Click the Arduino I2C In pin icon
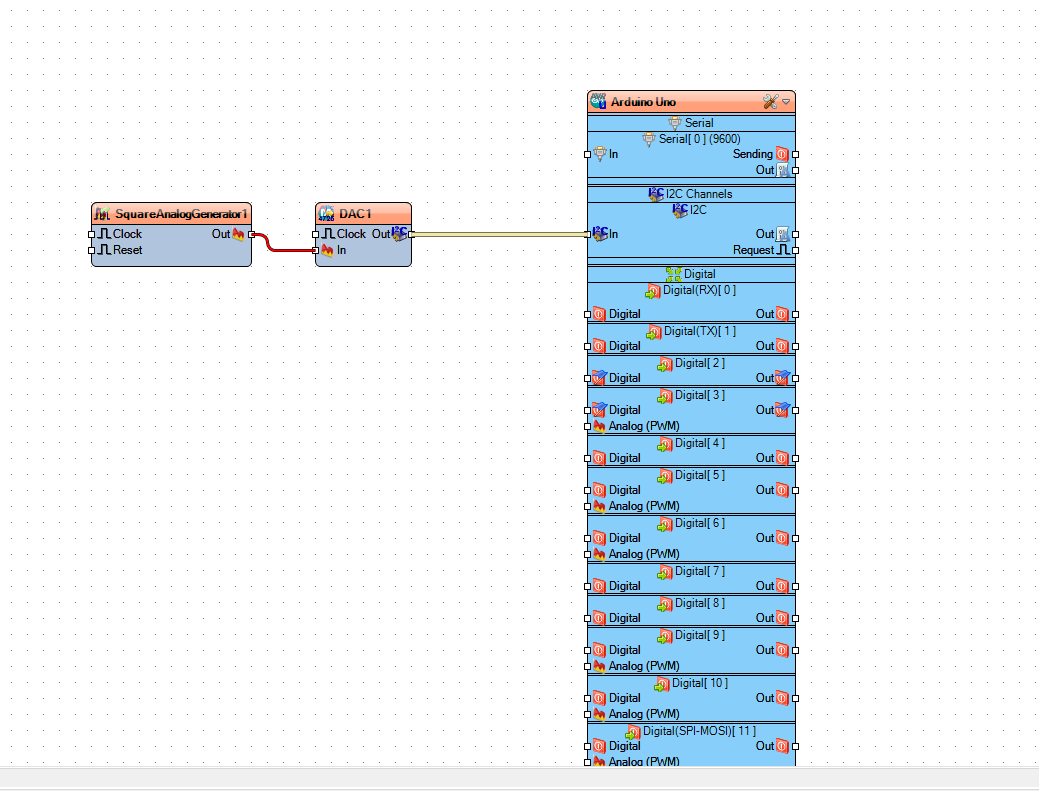This screenshot has width=1039, height=791. 600,234
